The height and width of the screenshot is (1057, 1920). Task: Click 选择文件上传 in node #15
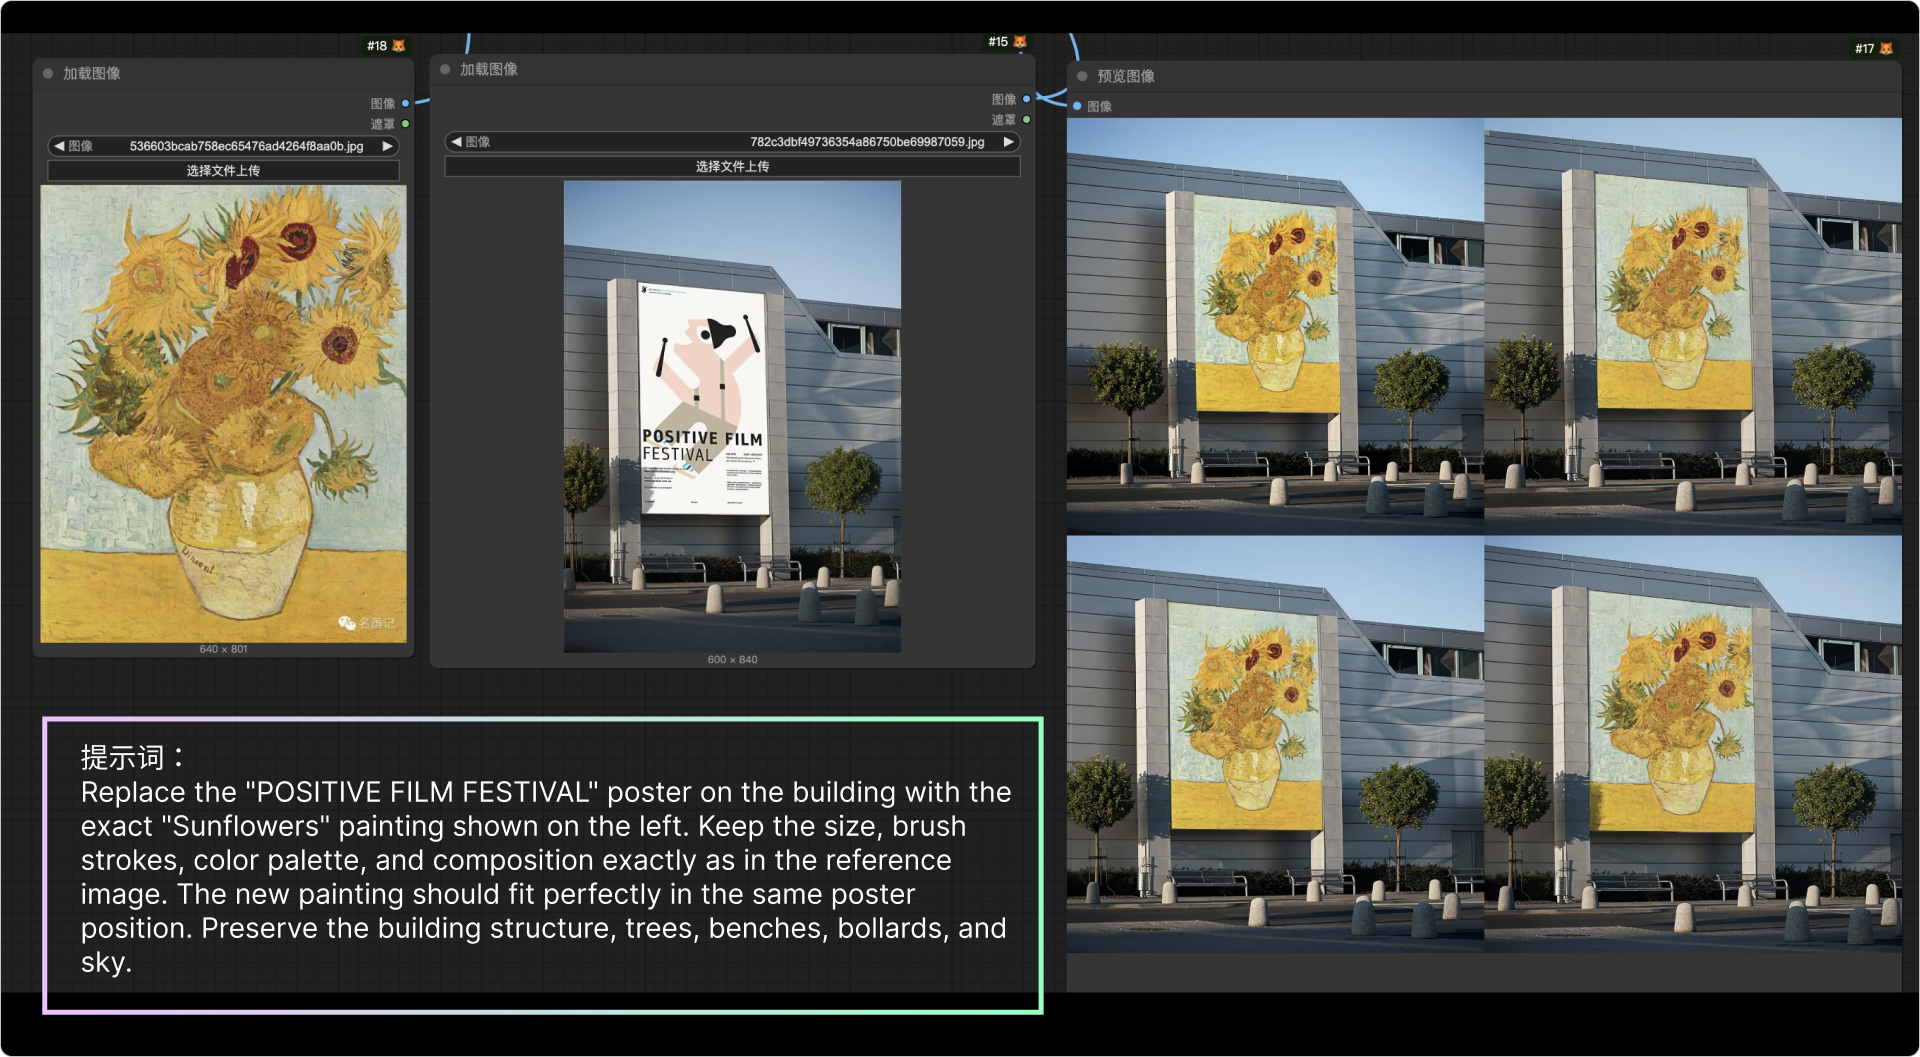point(732,167)
